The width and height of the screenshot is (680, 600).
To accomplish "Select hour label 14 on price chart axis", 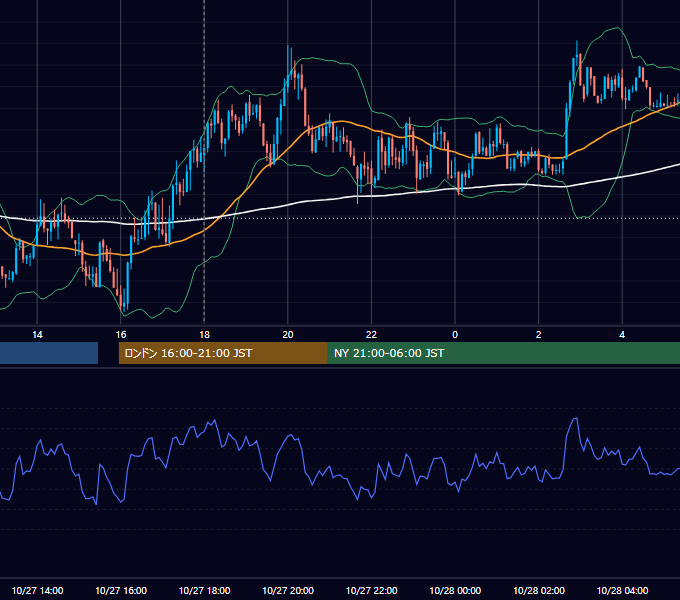I will pos(37,335).
